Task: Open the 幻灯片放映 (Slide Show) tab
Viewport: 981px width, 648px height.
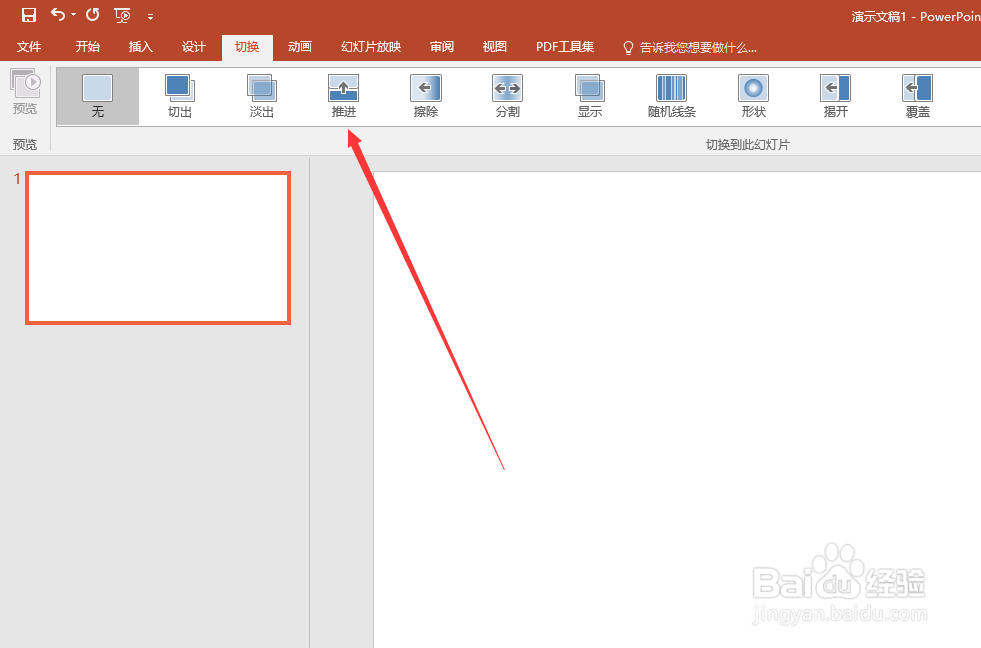Action: [x=371, y=47]
